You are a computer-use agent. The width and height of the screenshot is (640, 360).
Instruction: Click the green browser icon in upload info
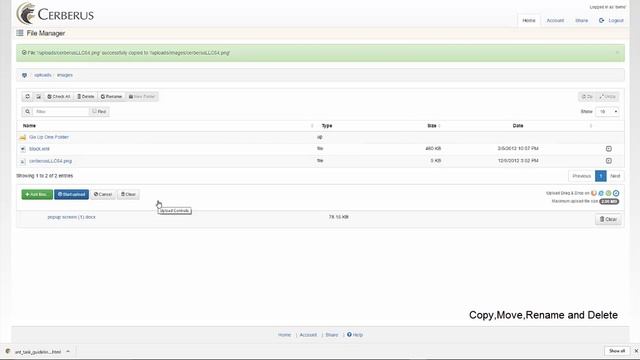(609, 193)
